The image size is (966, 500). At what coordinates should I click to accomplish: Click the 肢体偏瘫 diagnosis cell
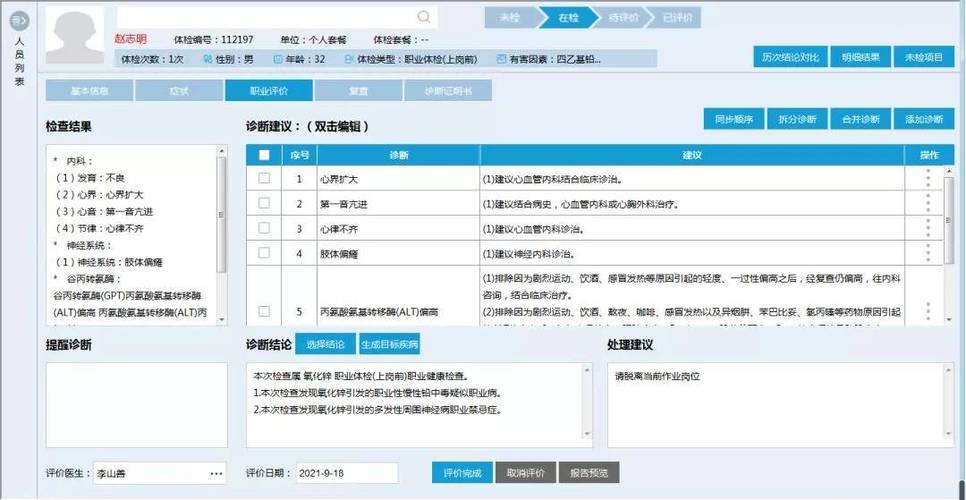tap(399, 253)
